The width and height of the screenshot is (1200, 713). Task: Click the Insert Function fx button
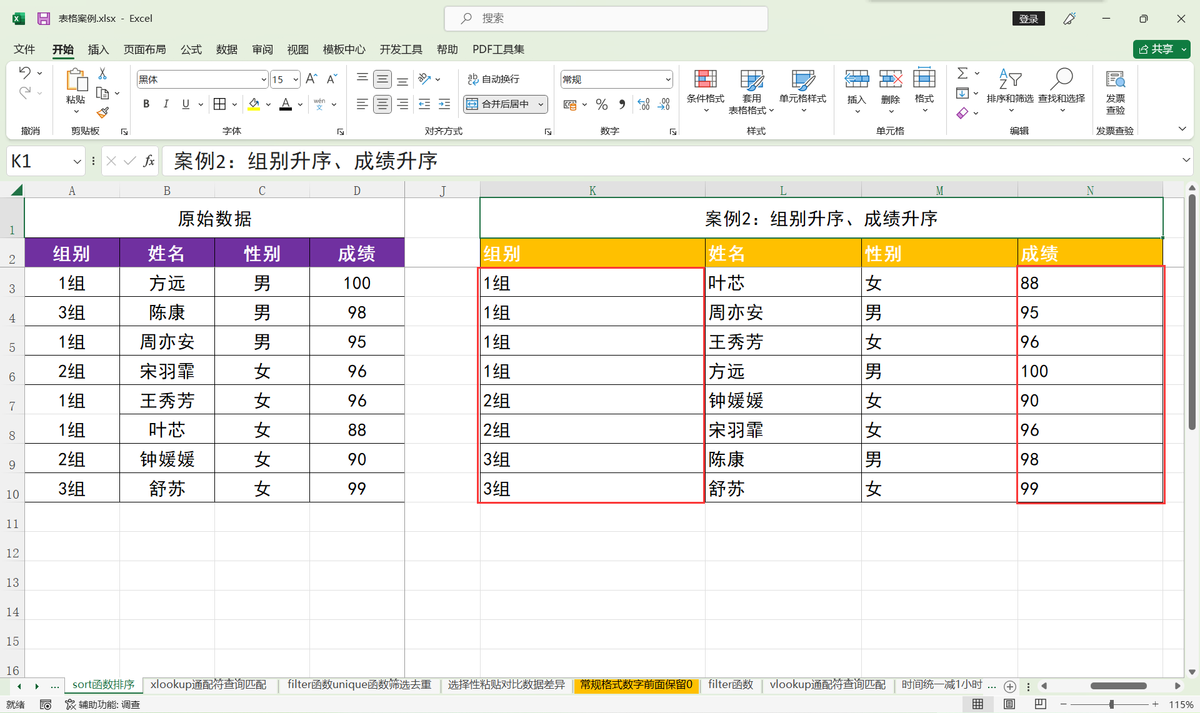pyautogui.click(x=149, y=161)
